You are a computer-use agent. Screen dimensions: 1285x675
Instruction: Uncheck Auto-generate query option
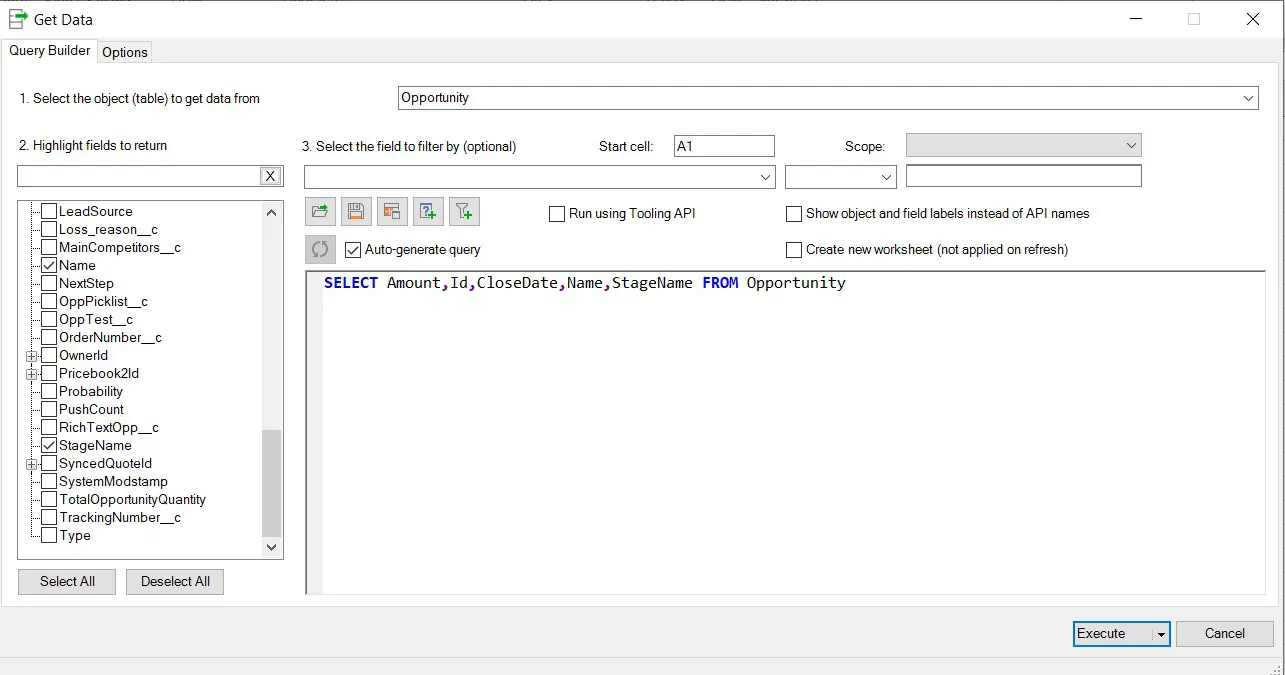point(353,250)
